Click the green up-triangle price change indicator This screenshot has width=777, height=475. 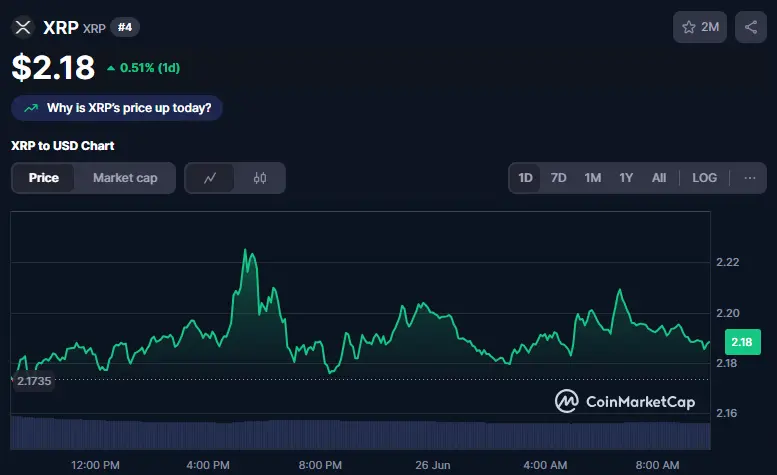(111, 68)
